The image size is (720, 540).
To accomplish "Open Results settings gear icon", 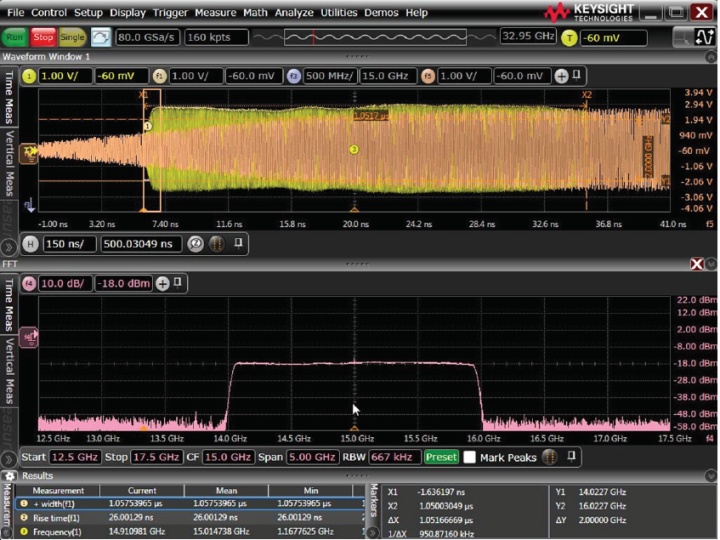I will click(x=10, y=476).
